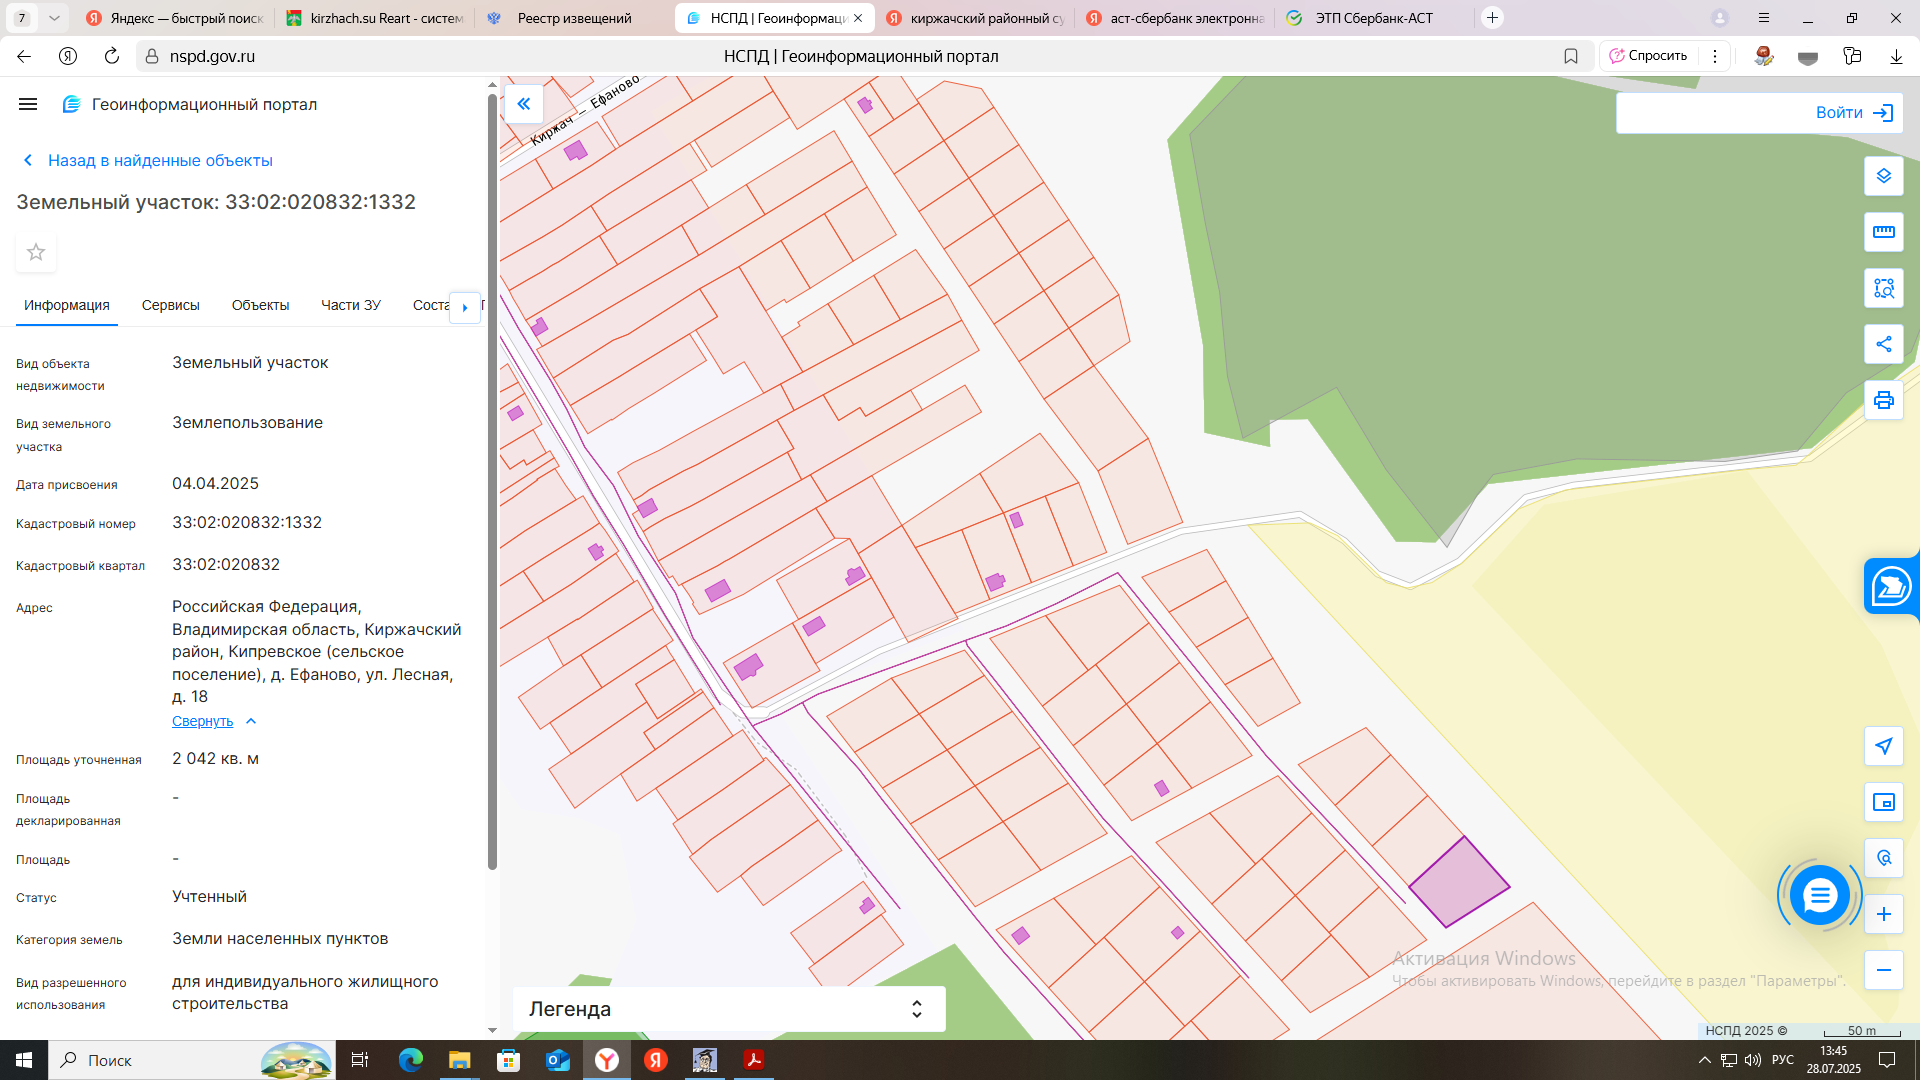
Task: Open the chat support bubble
Action: point(1819,895)
